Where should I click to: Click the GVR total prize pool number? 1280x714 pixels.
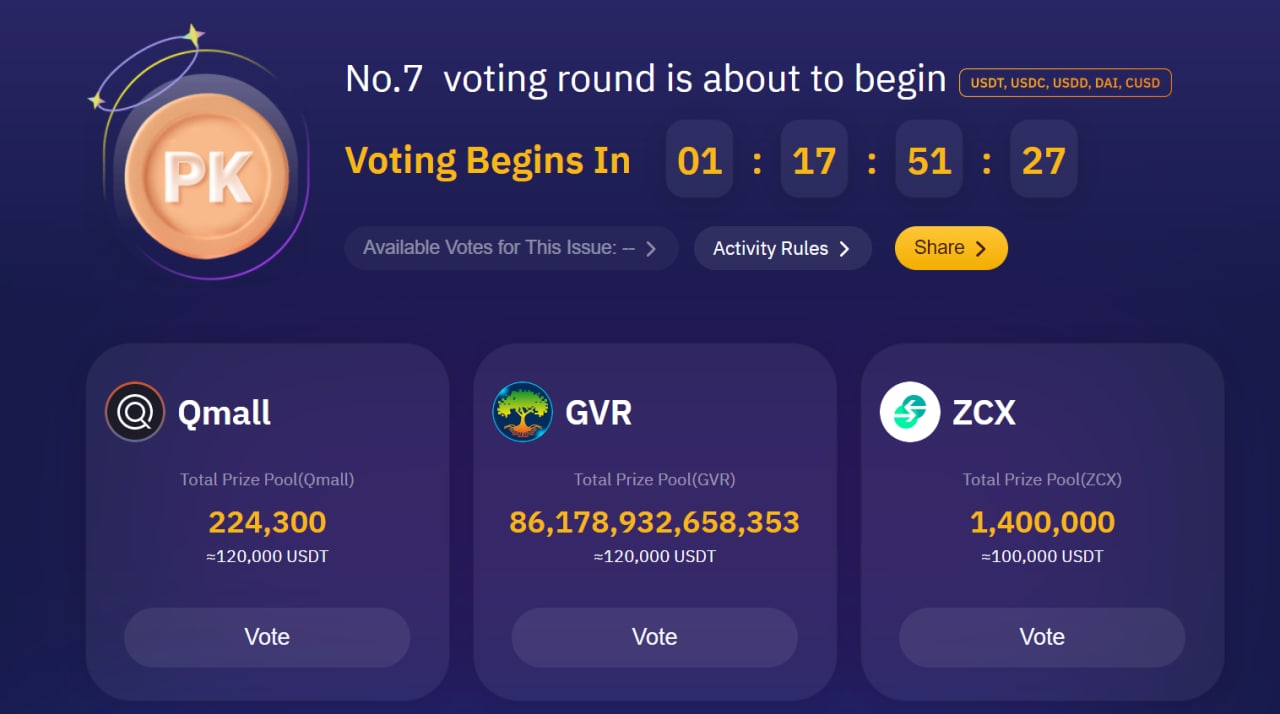(x=654, y=522)
